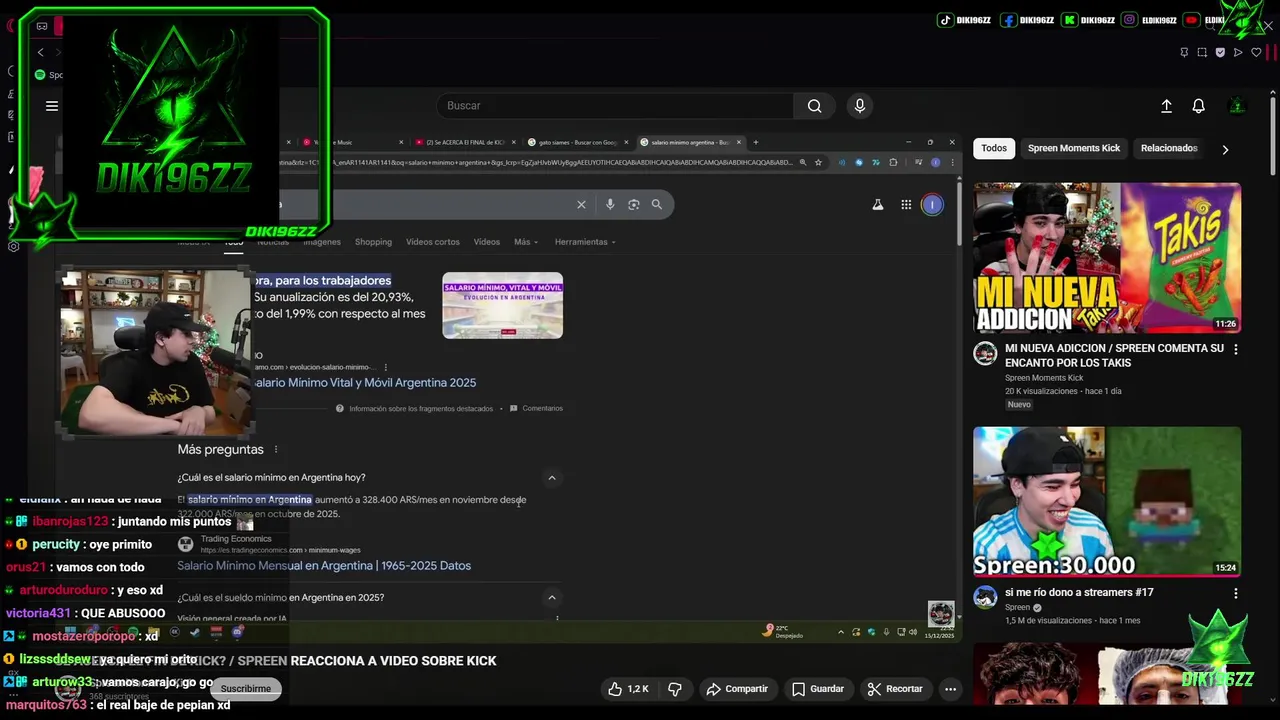Activate YouTube voice search microphone
1280x720 pixels.
pos(860,106)
